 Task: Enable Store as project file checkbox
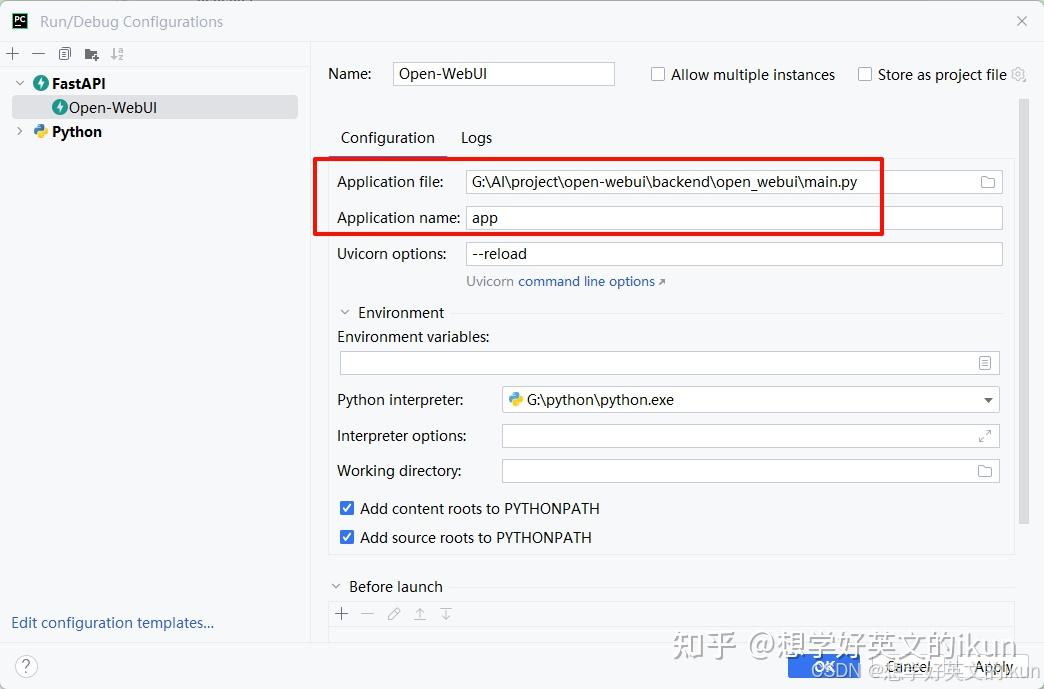[865, 75]
